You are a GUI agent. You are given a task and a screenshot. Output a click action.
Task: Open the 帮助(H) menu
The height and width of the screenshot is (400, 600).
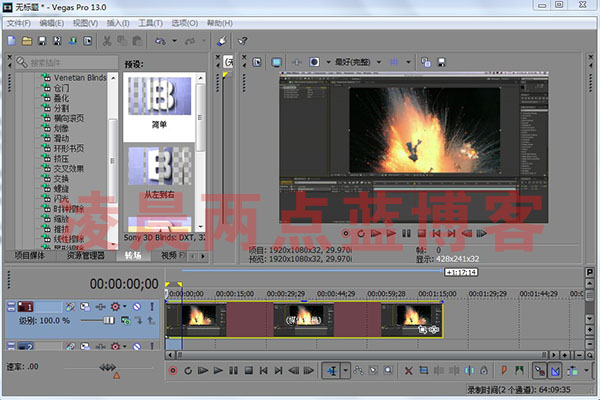[220, 23]
